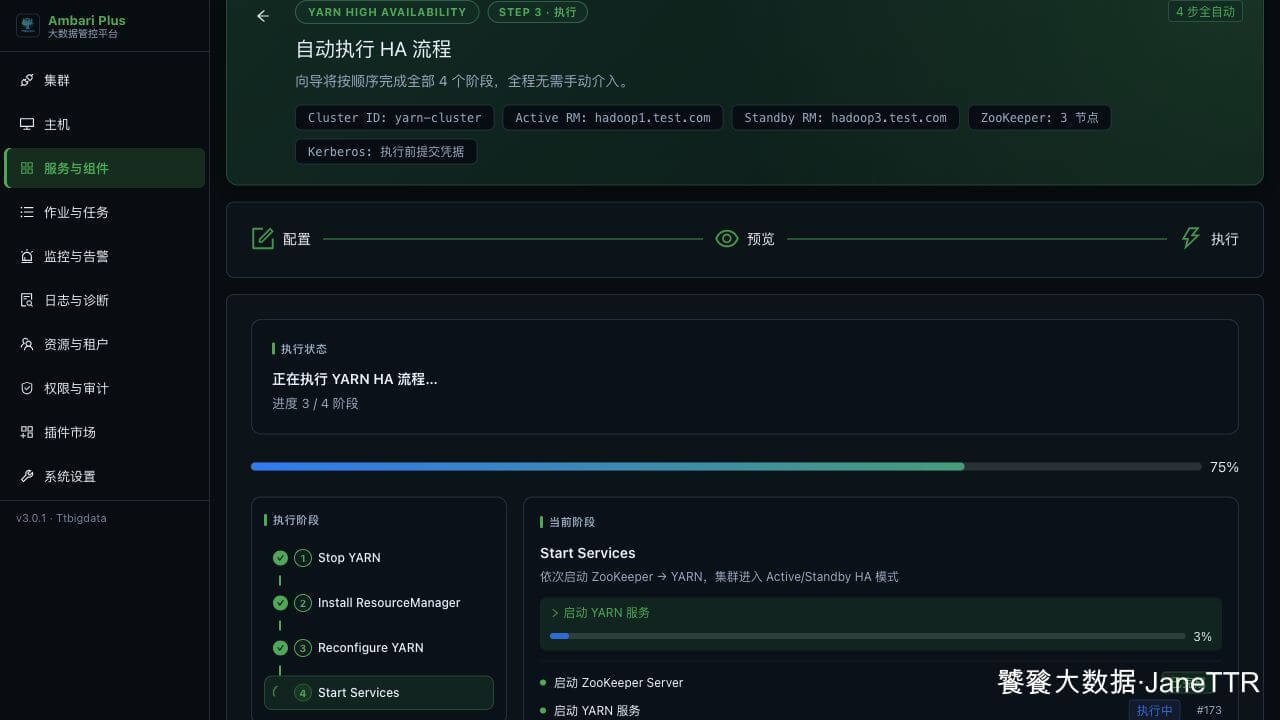Click the Ambari Plus logo icon

point(28,25)
